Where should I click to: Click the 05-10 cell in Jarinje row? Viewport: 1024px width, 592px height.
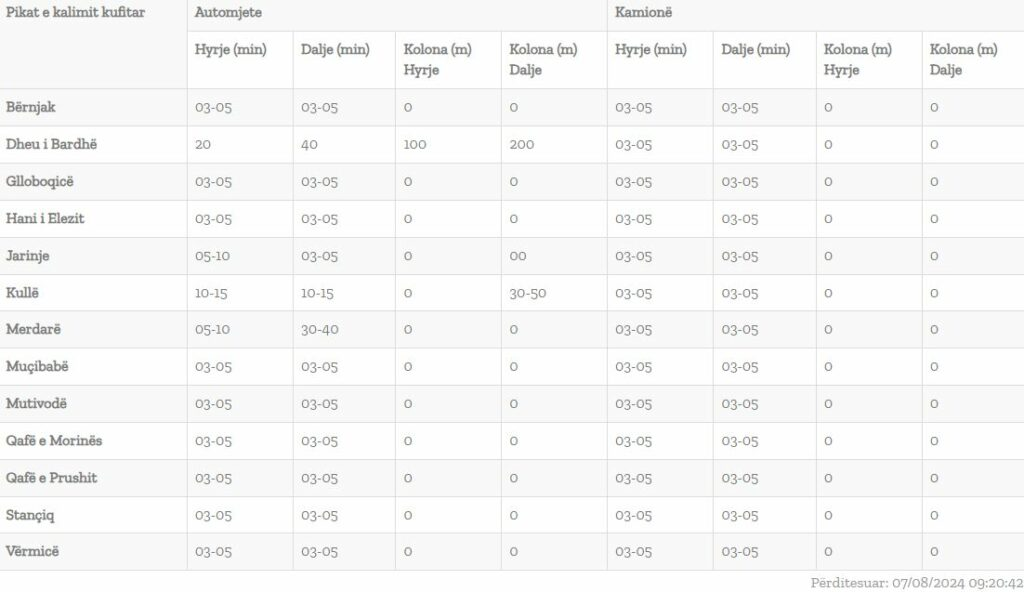click(x=213, y=255)
